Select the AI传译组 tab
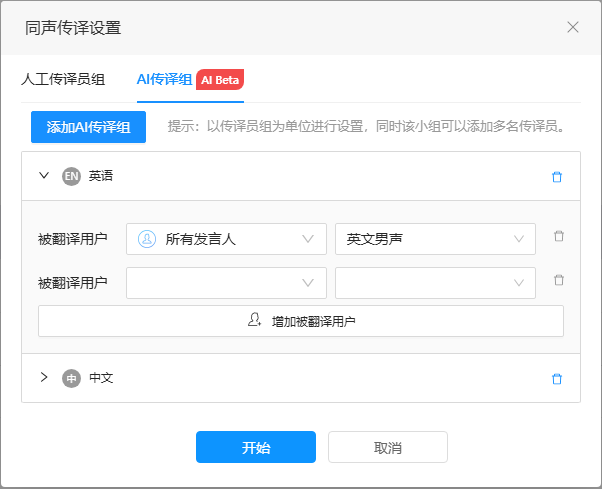Screen dimensions: 602x489 click(164, 79)
